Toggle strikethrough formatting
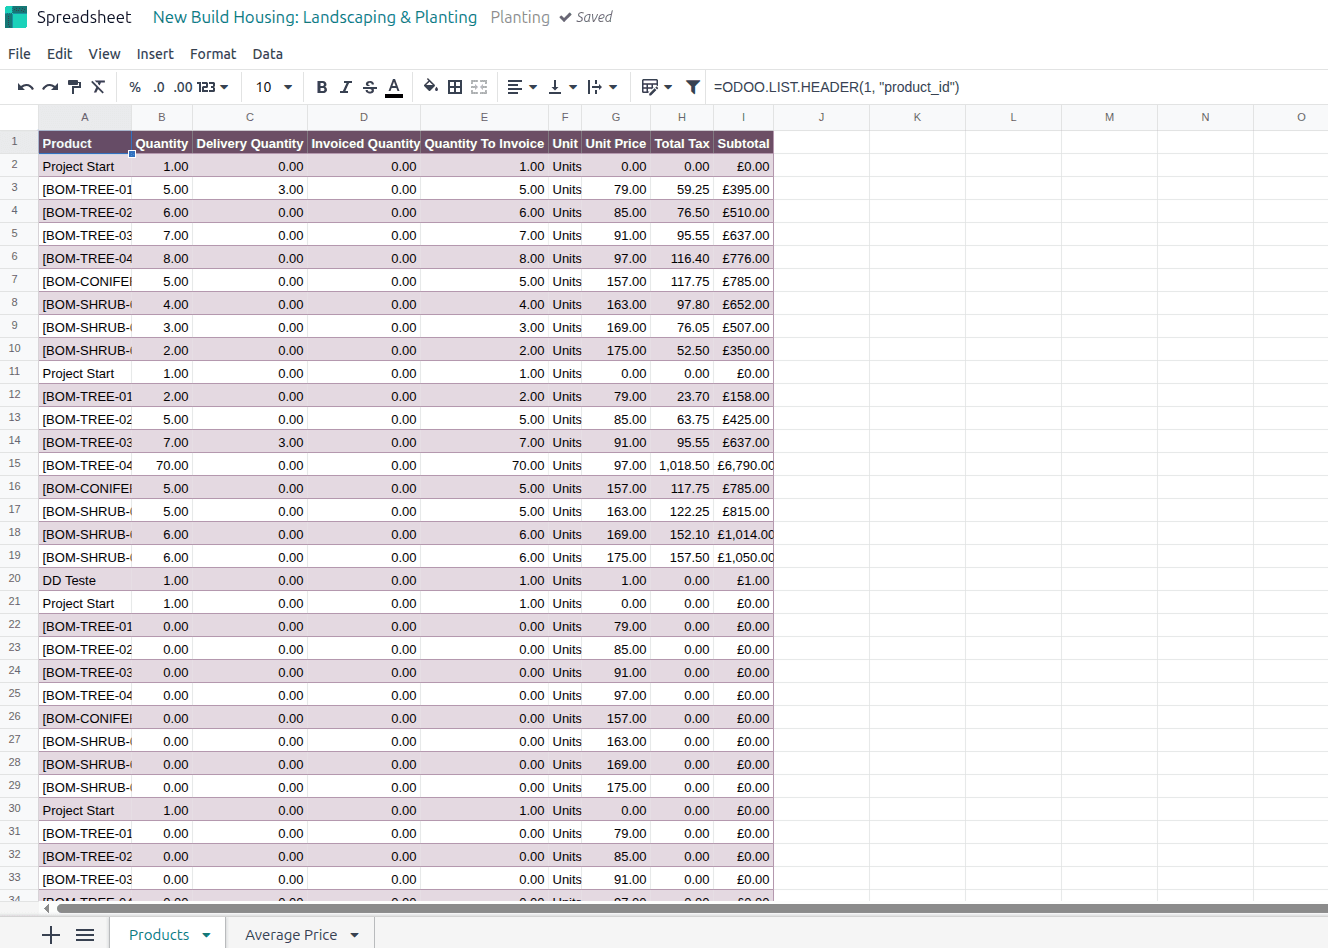This screenshot has height=948, width=1328. click(x=370, y=87)
